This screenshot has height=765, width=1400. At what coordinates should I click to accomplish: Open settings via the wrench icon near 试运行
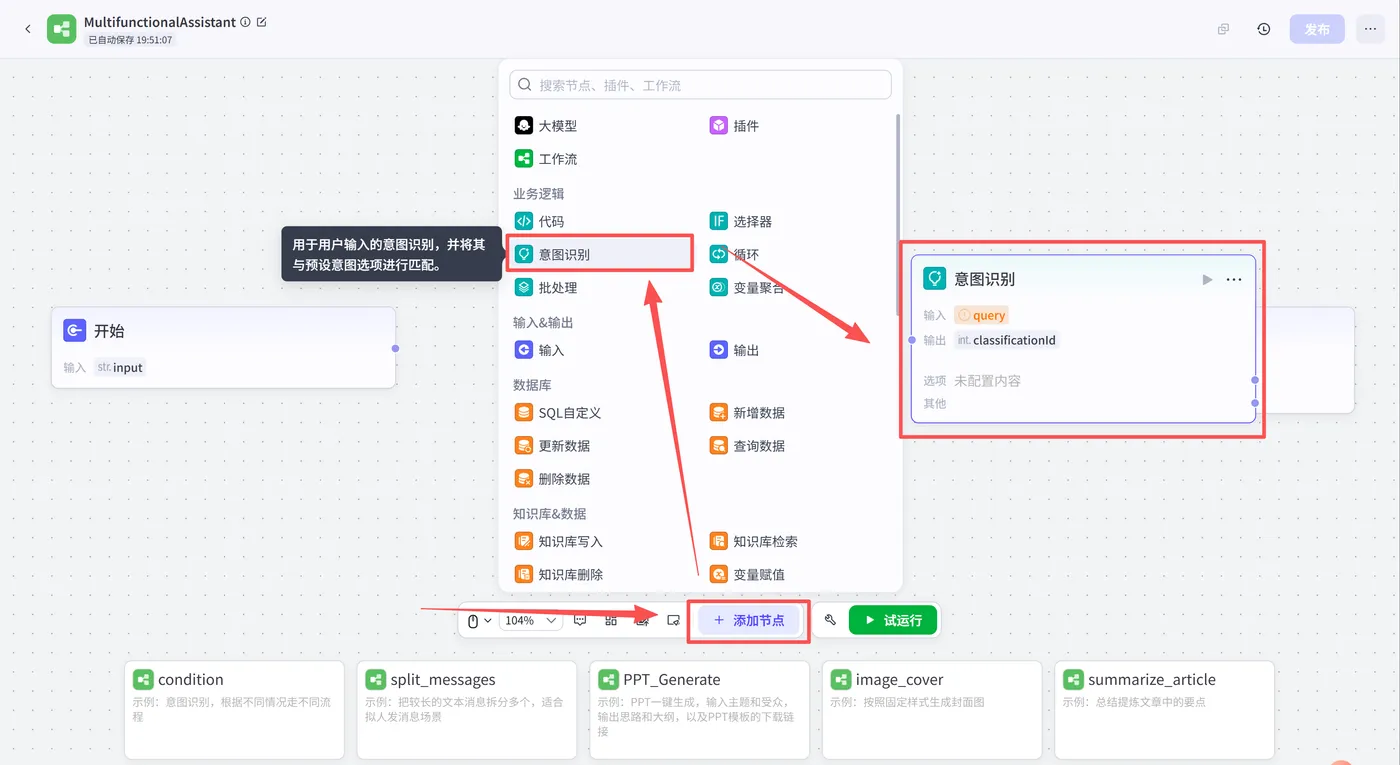829,620
